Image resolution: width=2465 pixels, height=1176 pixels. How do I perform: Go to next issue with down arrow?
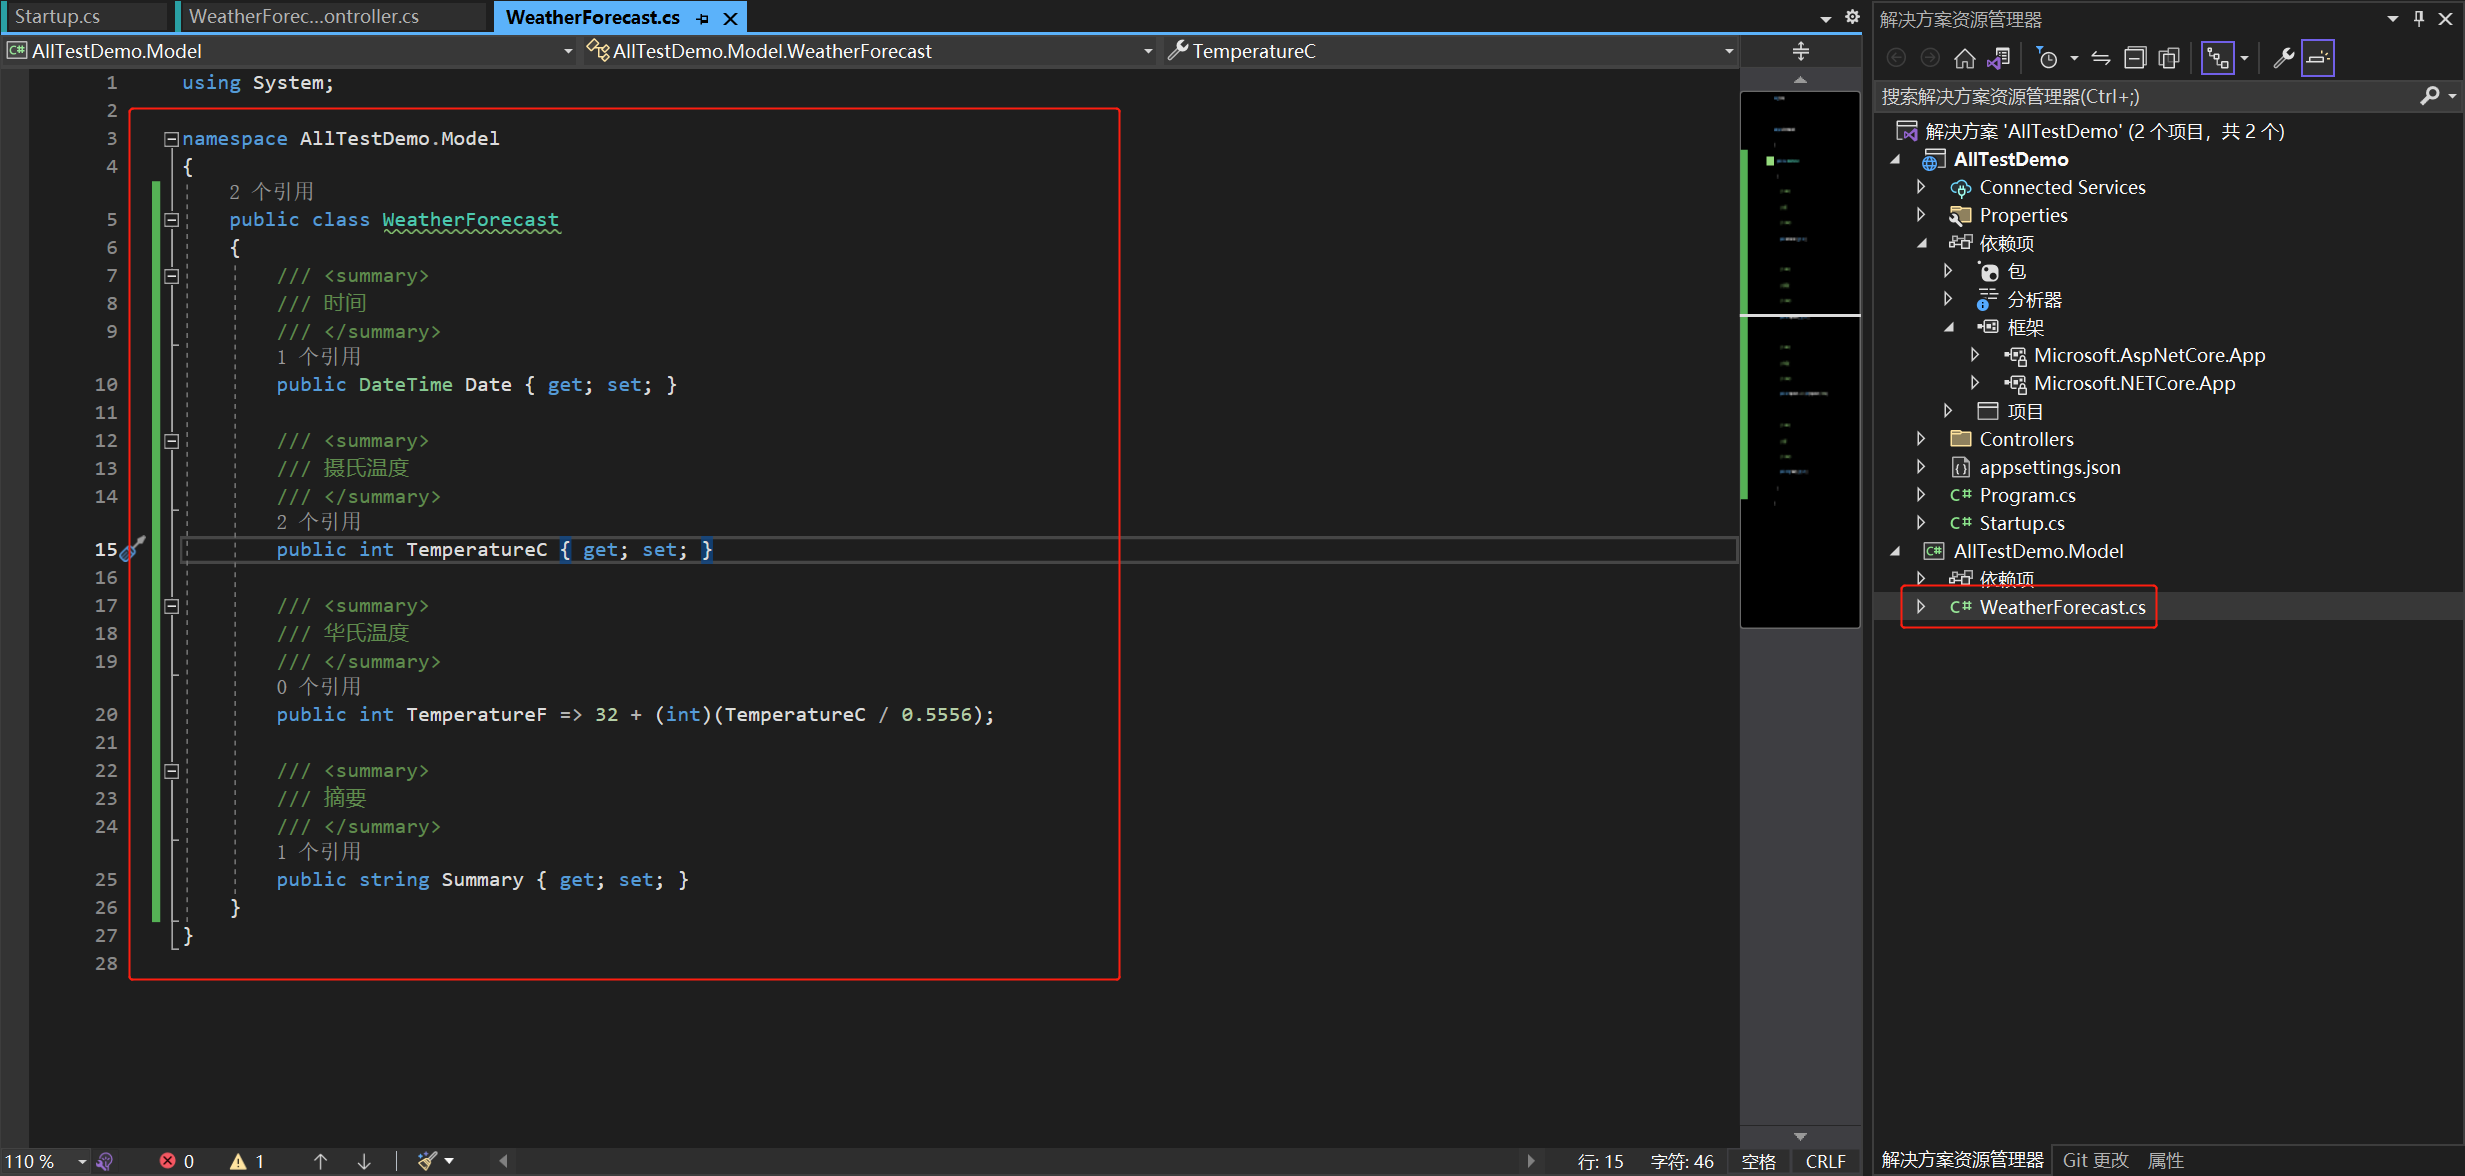[364, 1161]
